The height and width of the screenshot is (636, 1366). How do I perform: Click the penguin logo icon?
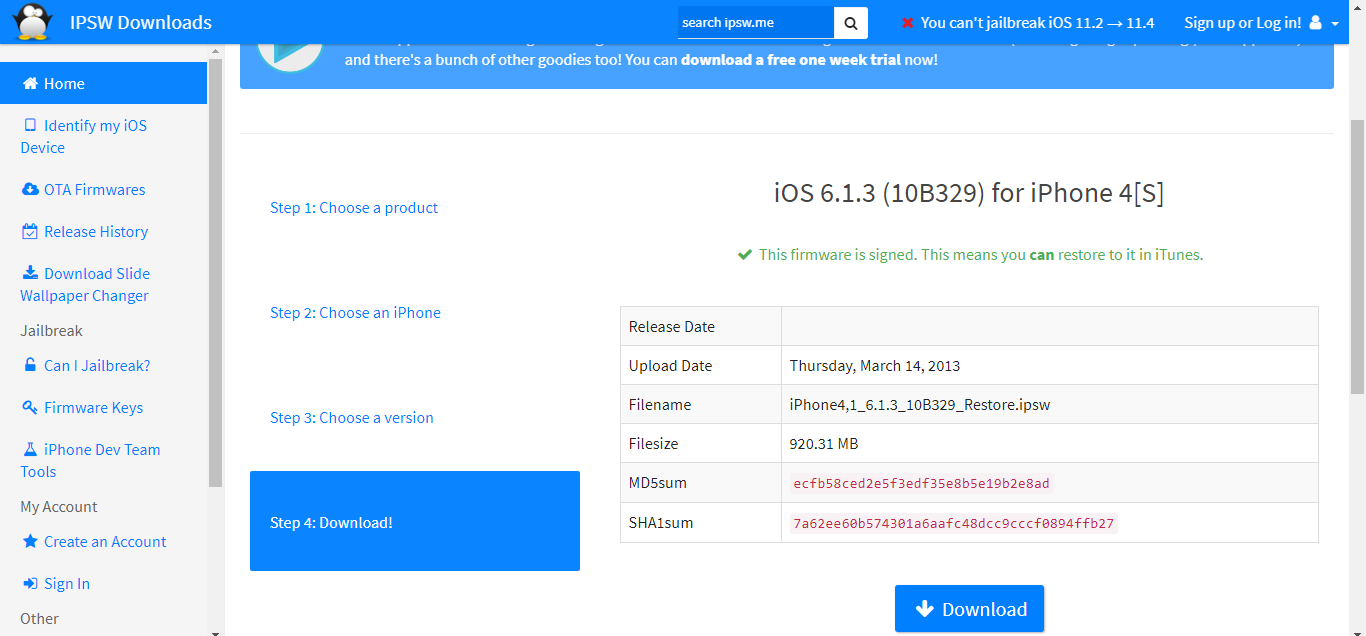pyautogui.click(x=32, y=22)
